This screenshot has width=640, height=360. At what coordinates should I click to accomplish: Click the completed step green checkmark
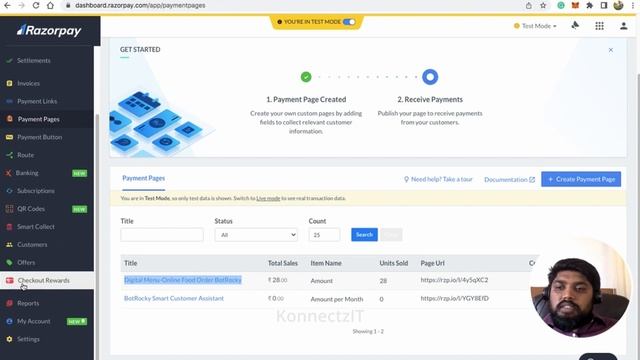[x=306, y=77]
